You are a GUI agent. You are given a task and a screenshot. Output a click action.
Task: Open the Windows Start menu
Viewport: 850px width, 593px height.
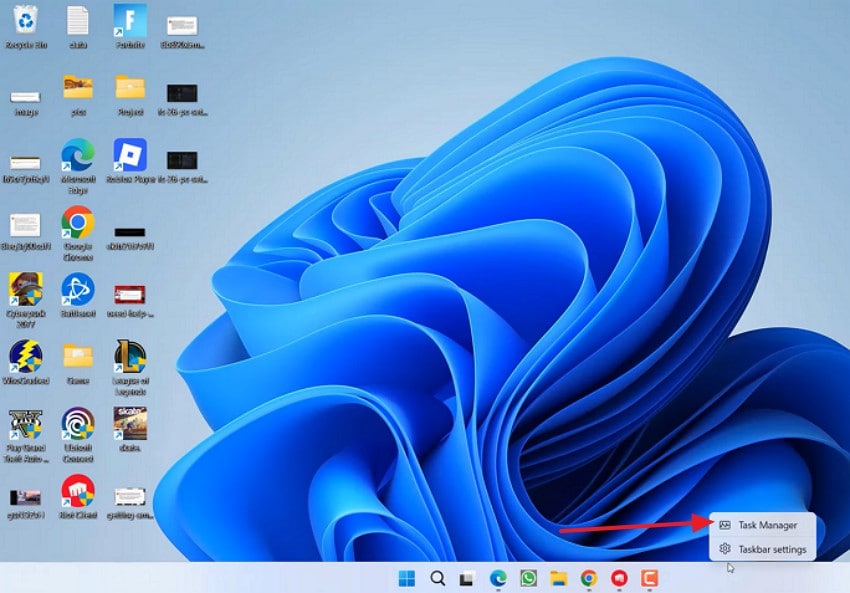[407, 578]
